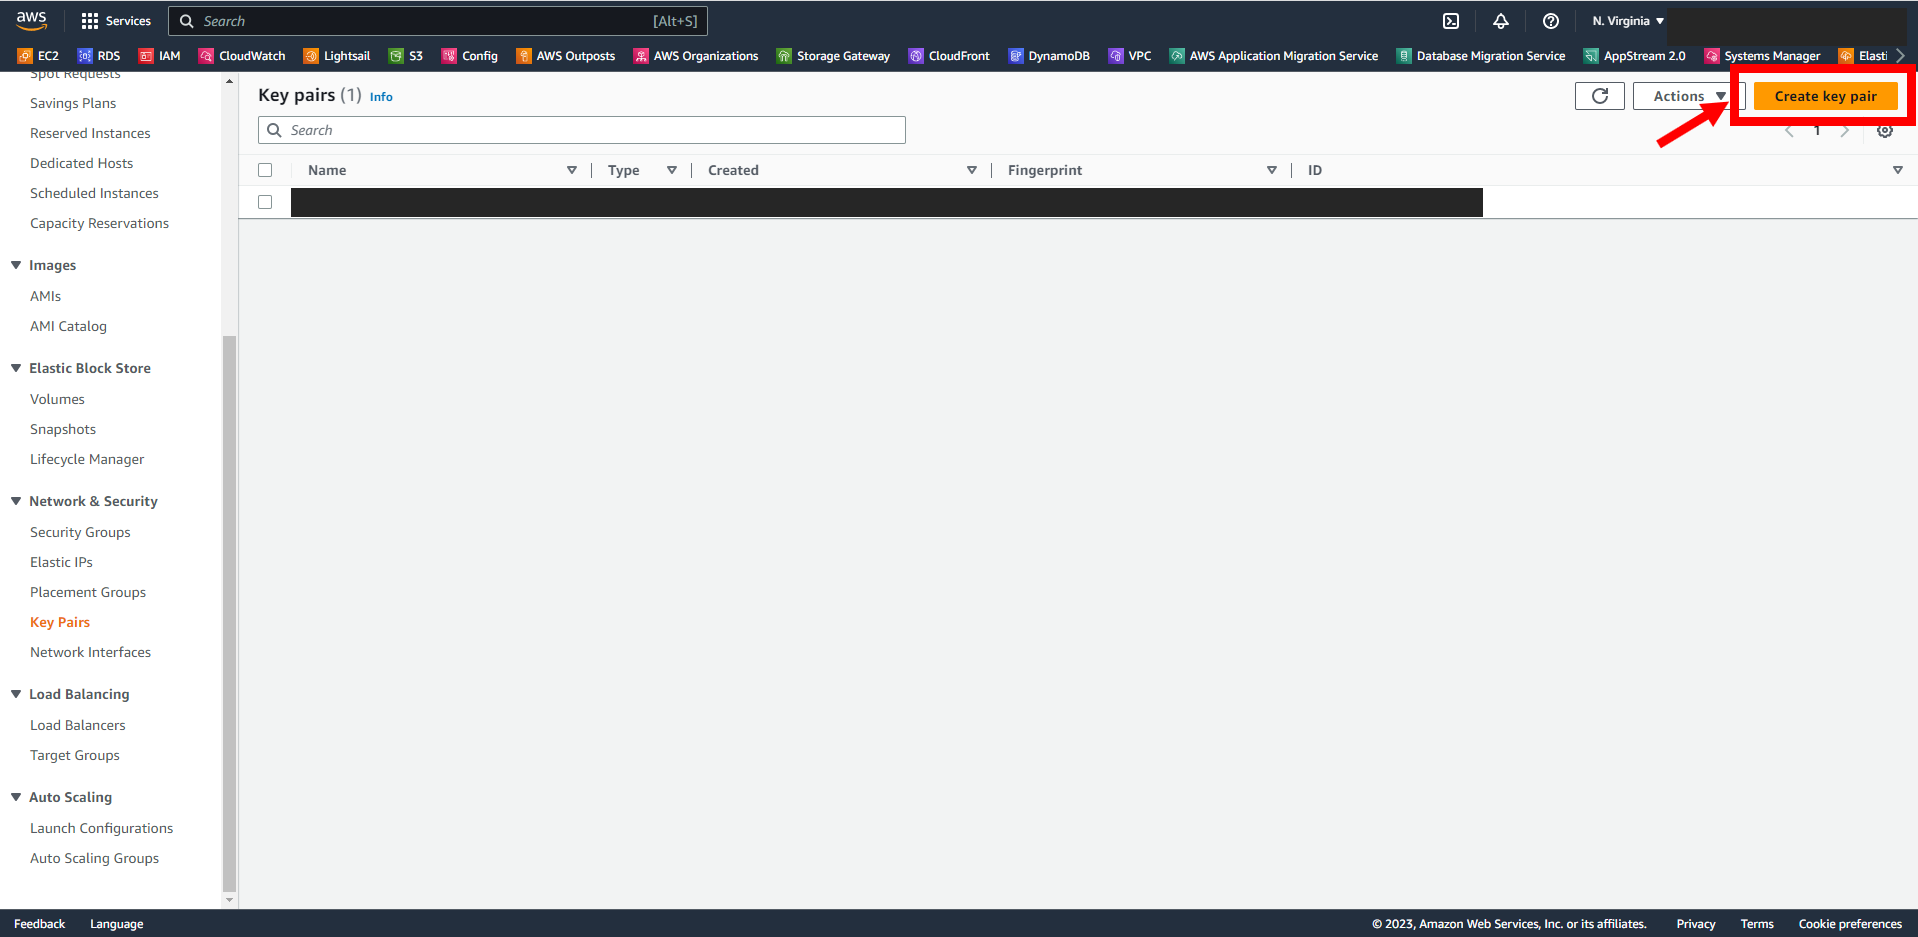Tick the first key pair row checkbox

click(x=265, y=202)
